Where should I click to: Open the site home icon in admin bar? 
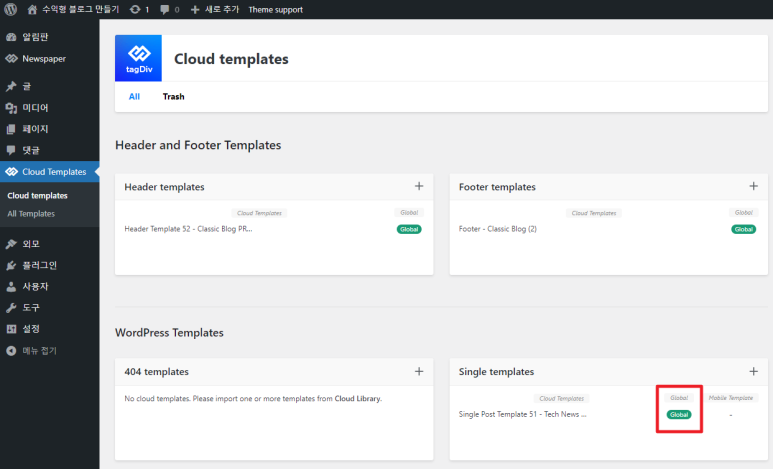[32, 9]
